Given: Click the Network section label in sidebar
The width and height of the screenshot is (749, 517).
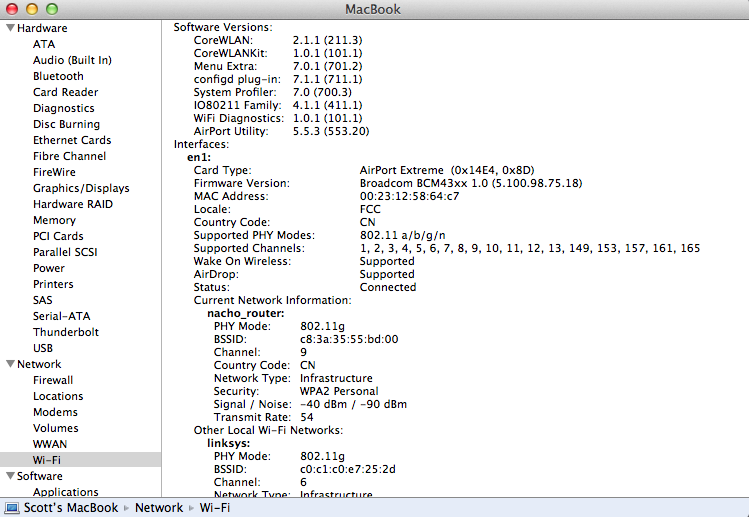Looking at the screenshot, I should pos(39,364).
